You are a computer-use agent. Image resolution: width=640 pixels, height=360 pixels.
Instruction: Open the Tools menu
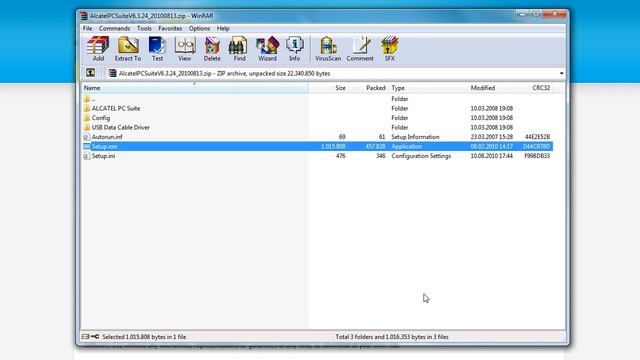pyautogui.click(x=144, y=29)
